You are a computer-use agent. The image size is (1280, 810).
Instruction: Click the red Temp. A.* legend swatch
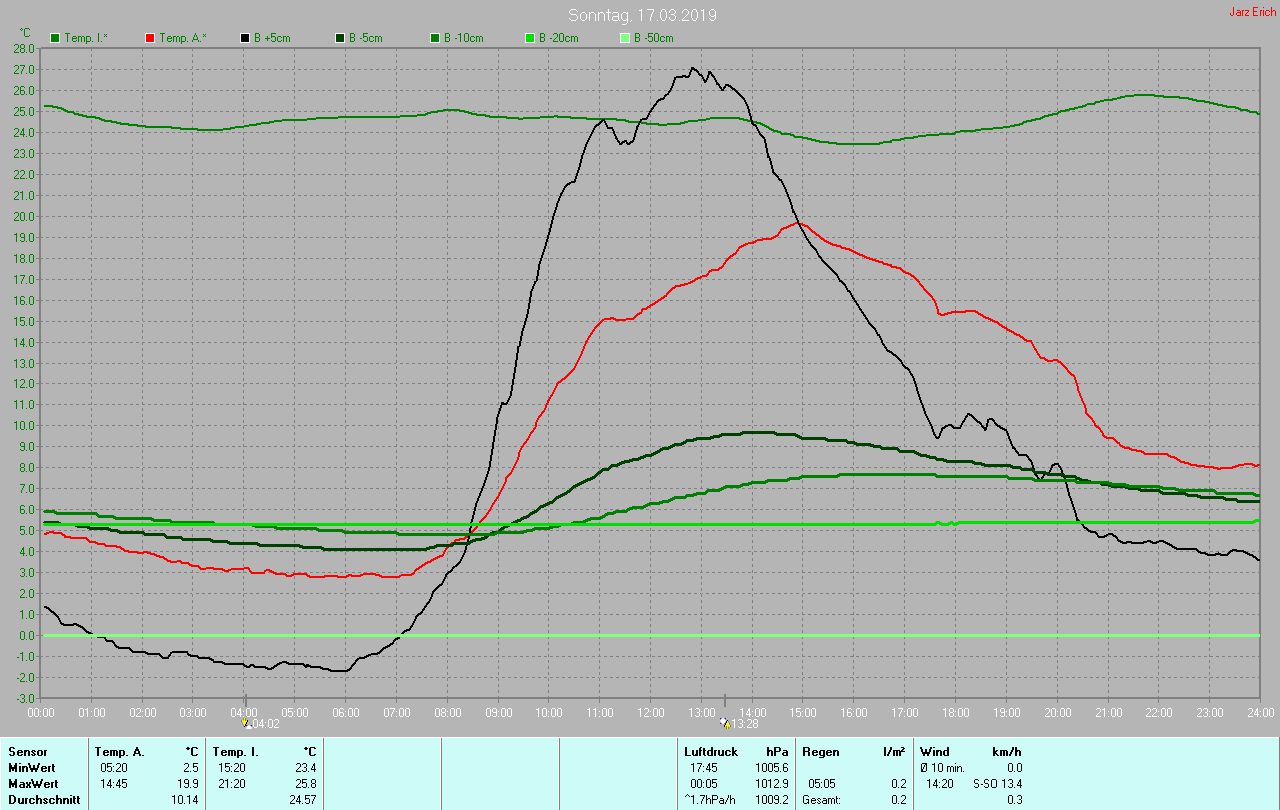coord(150,38)
